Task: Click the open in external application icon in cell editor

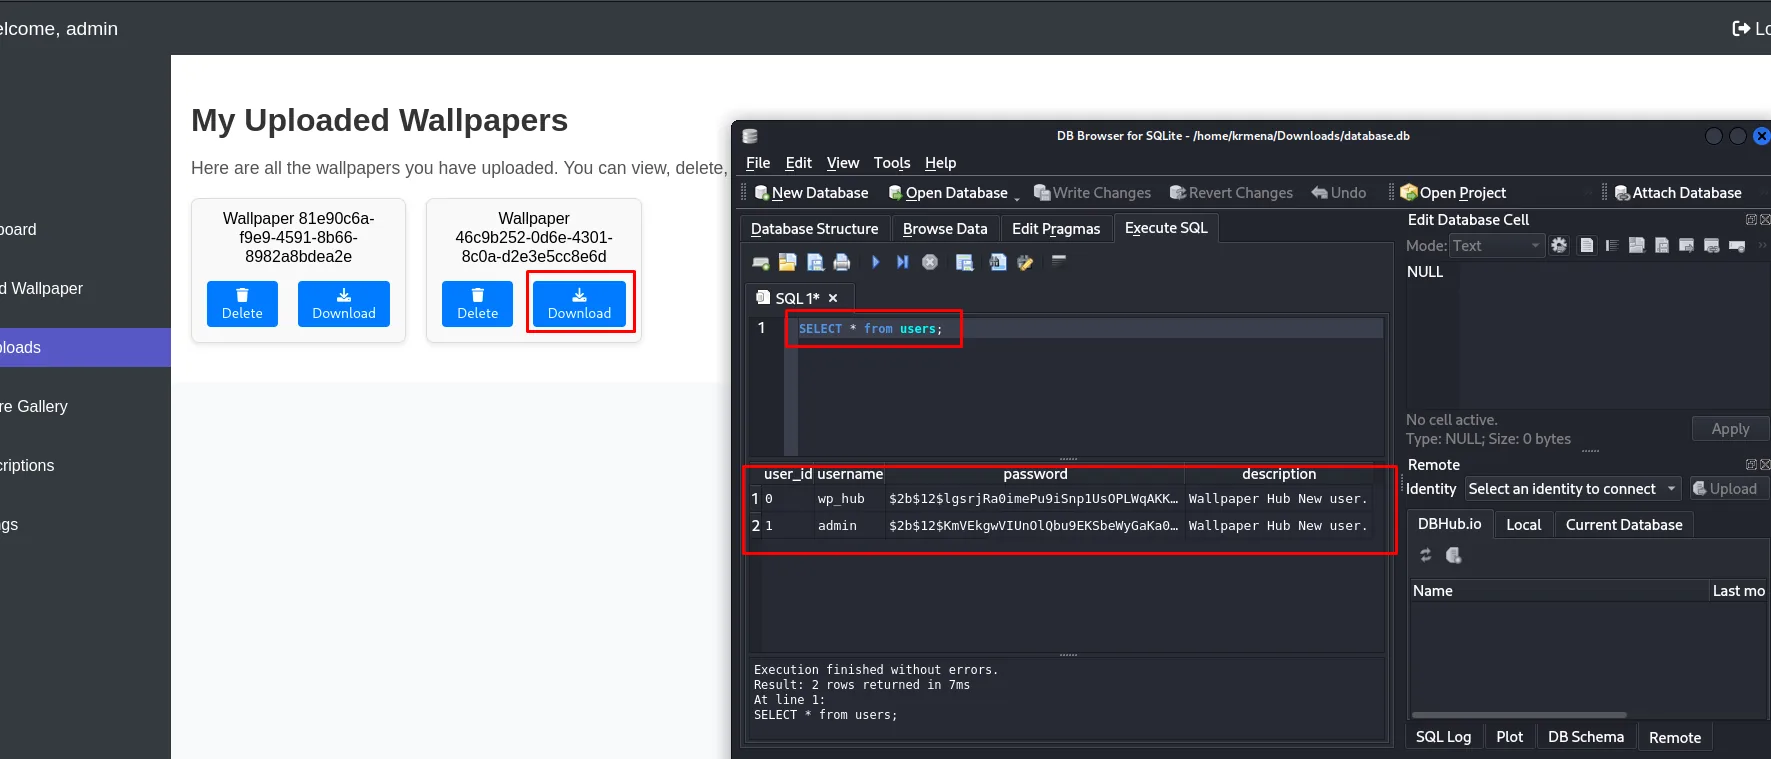Action: [x=1687, y=245]
